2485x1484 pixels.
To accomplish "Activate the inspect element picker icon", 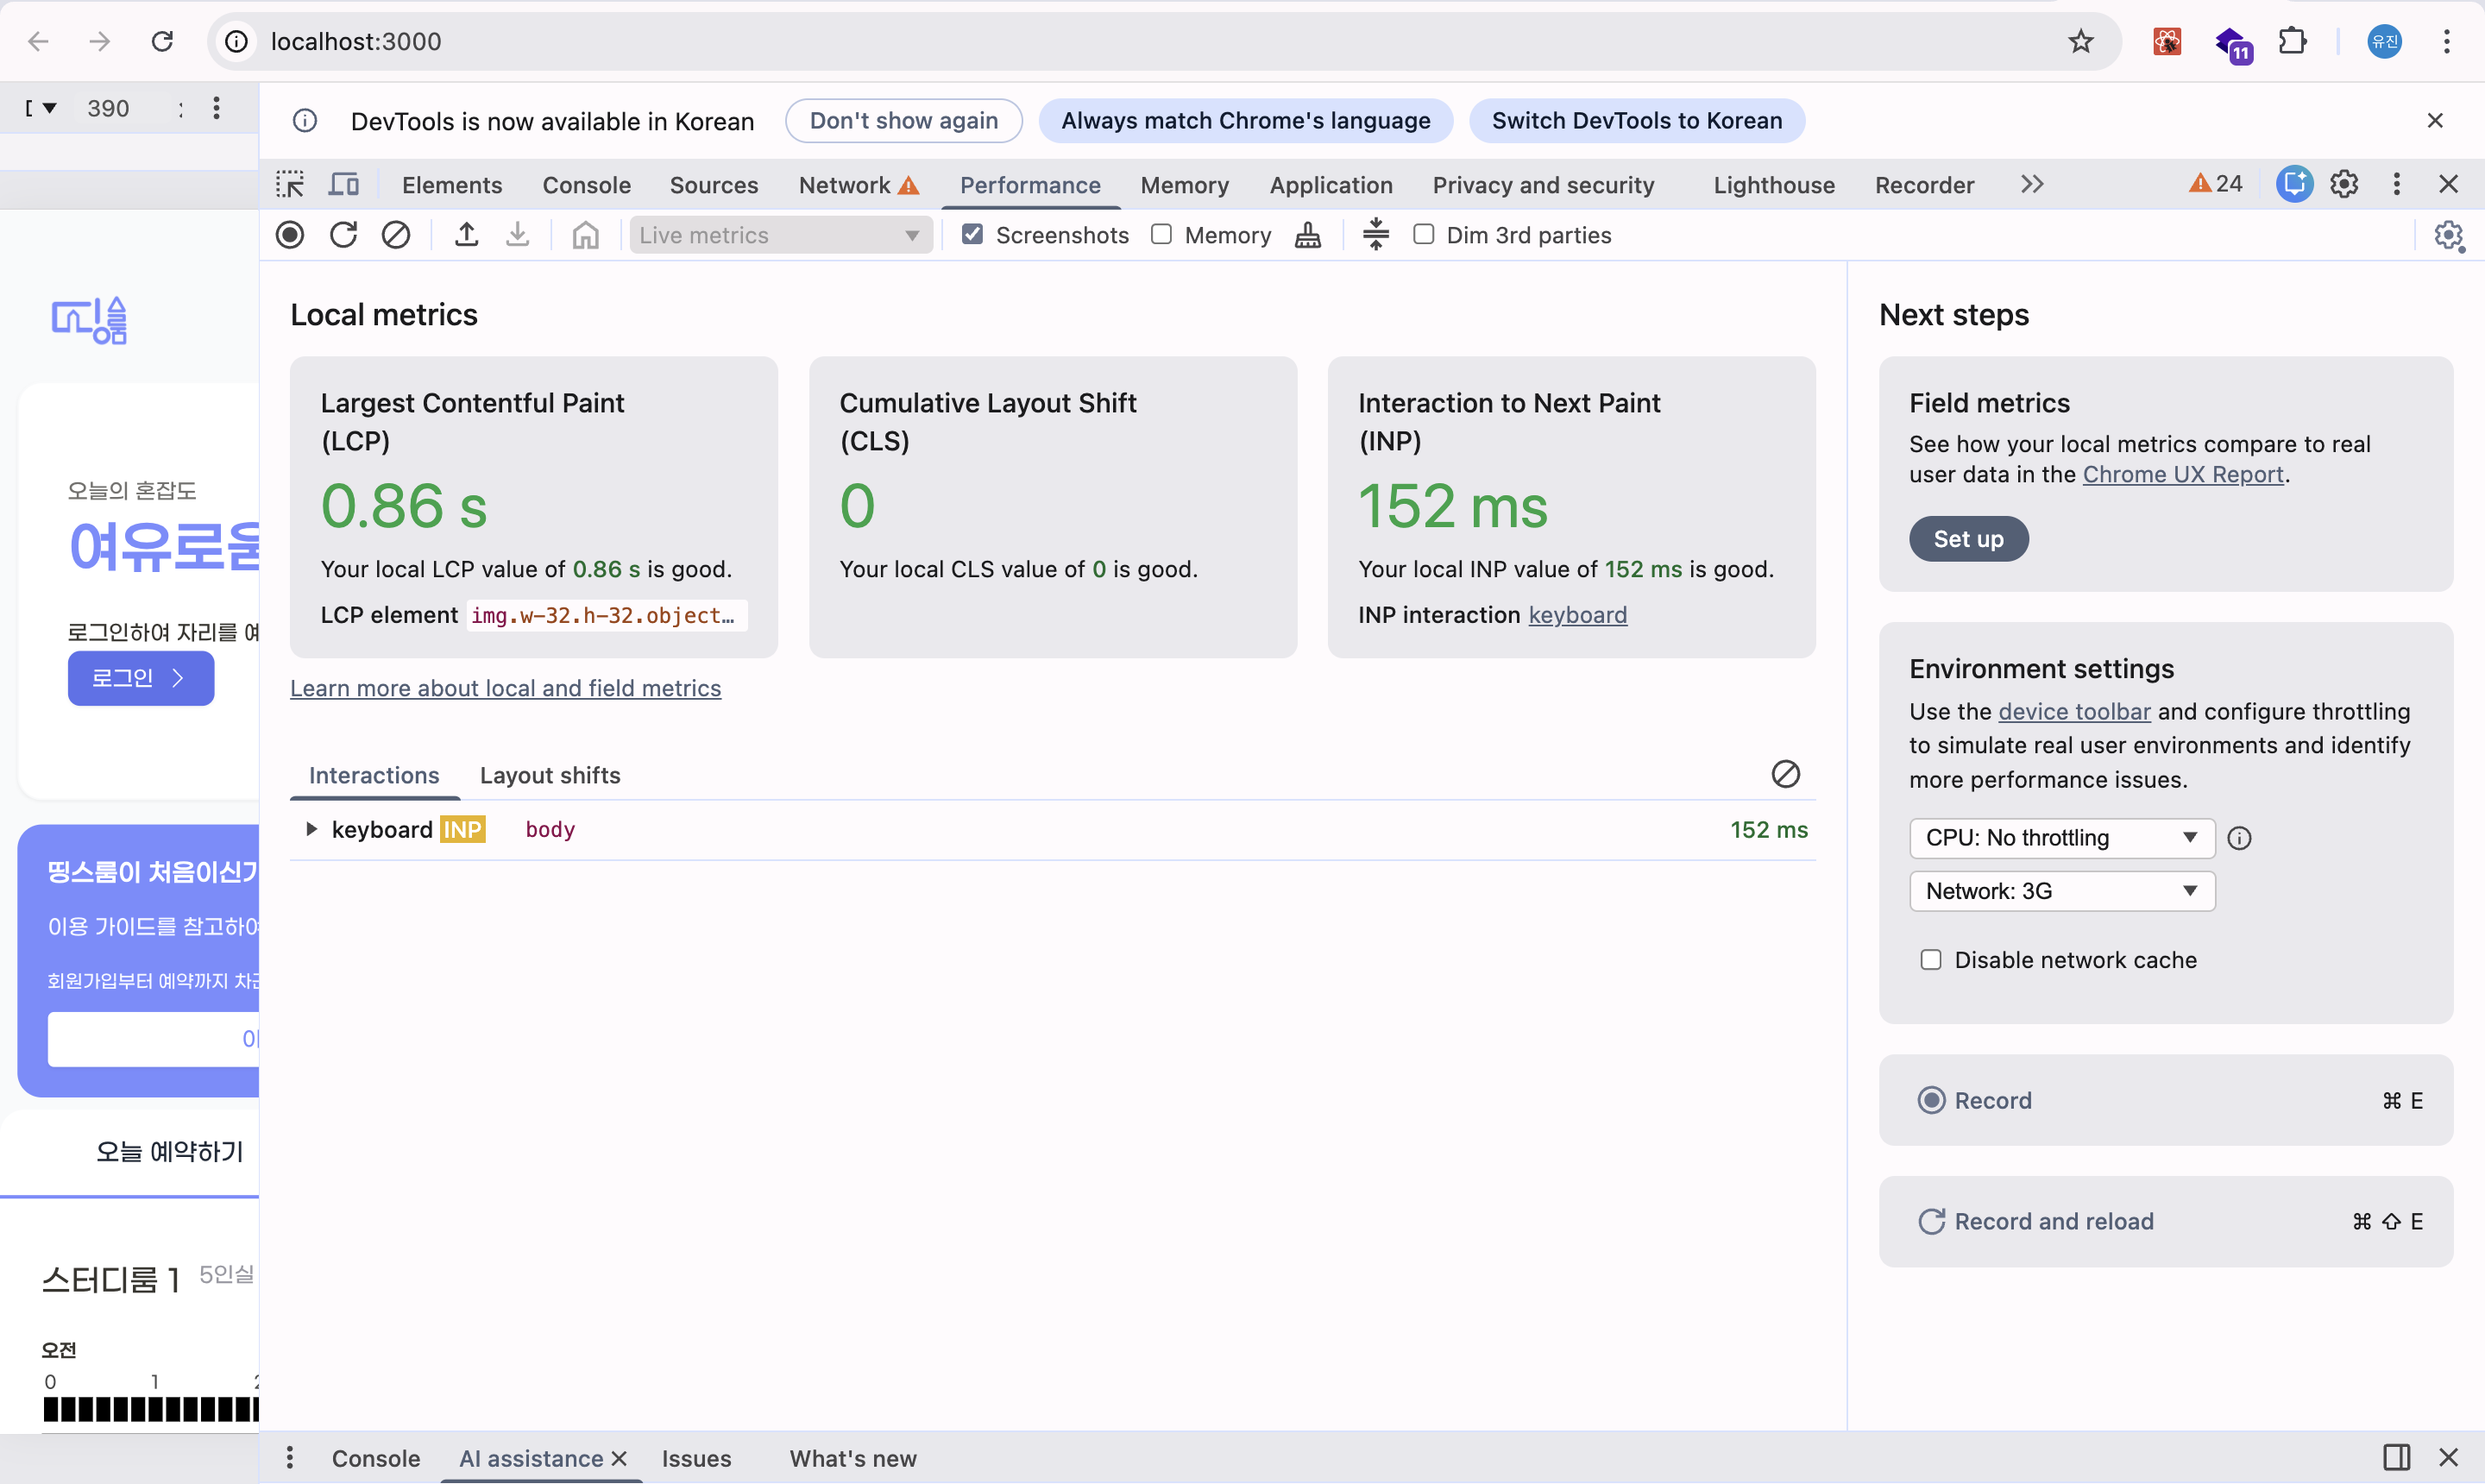I will (x=290, y=185).
